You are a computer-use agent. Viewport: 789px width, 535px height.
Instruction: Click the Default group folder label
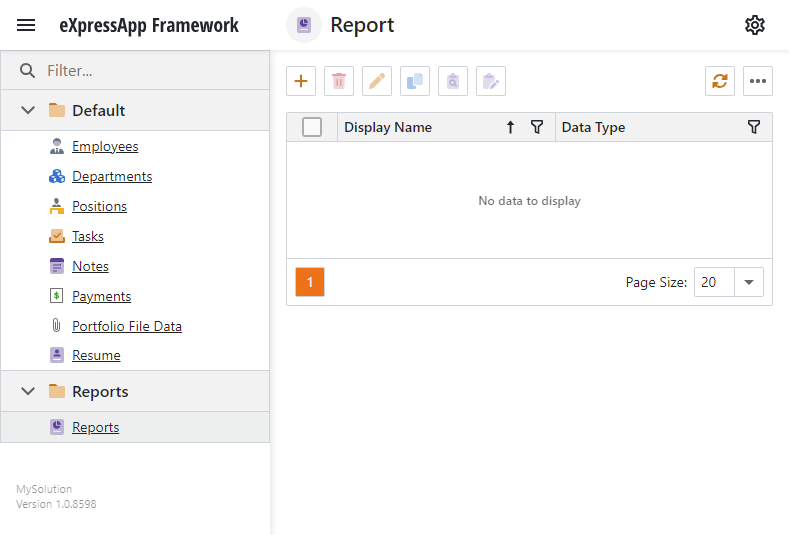pos(99,110)
